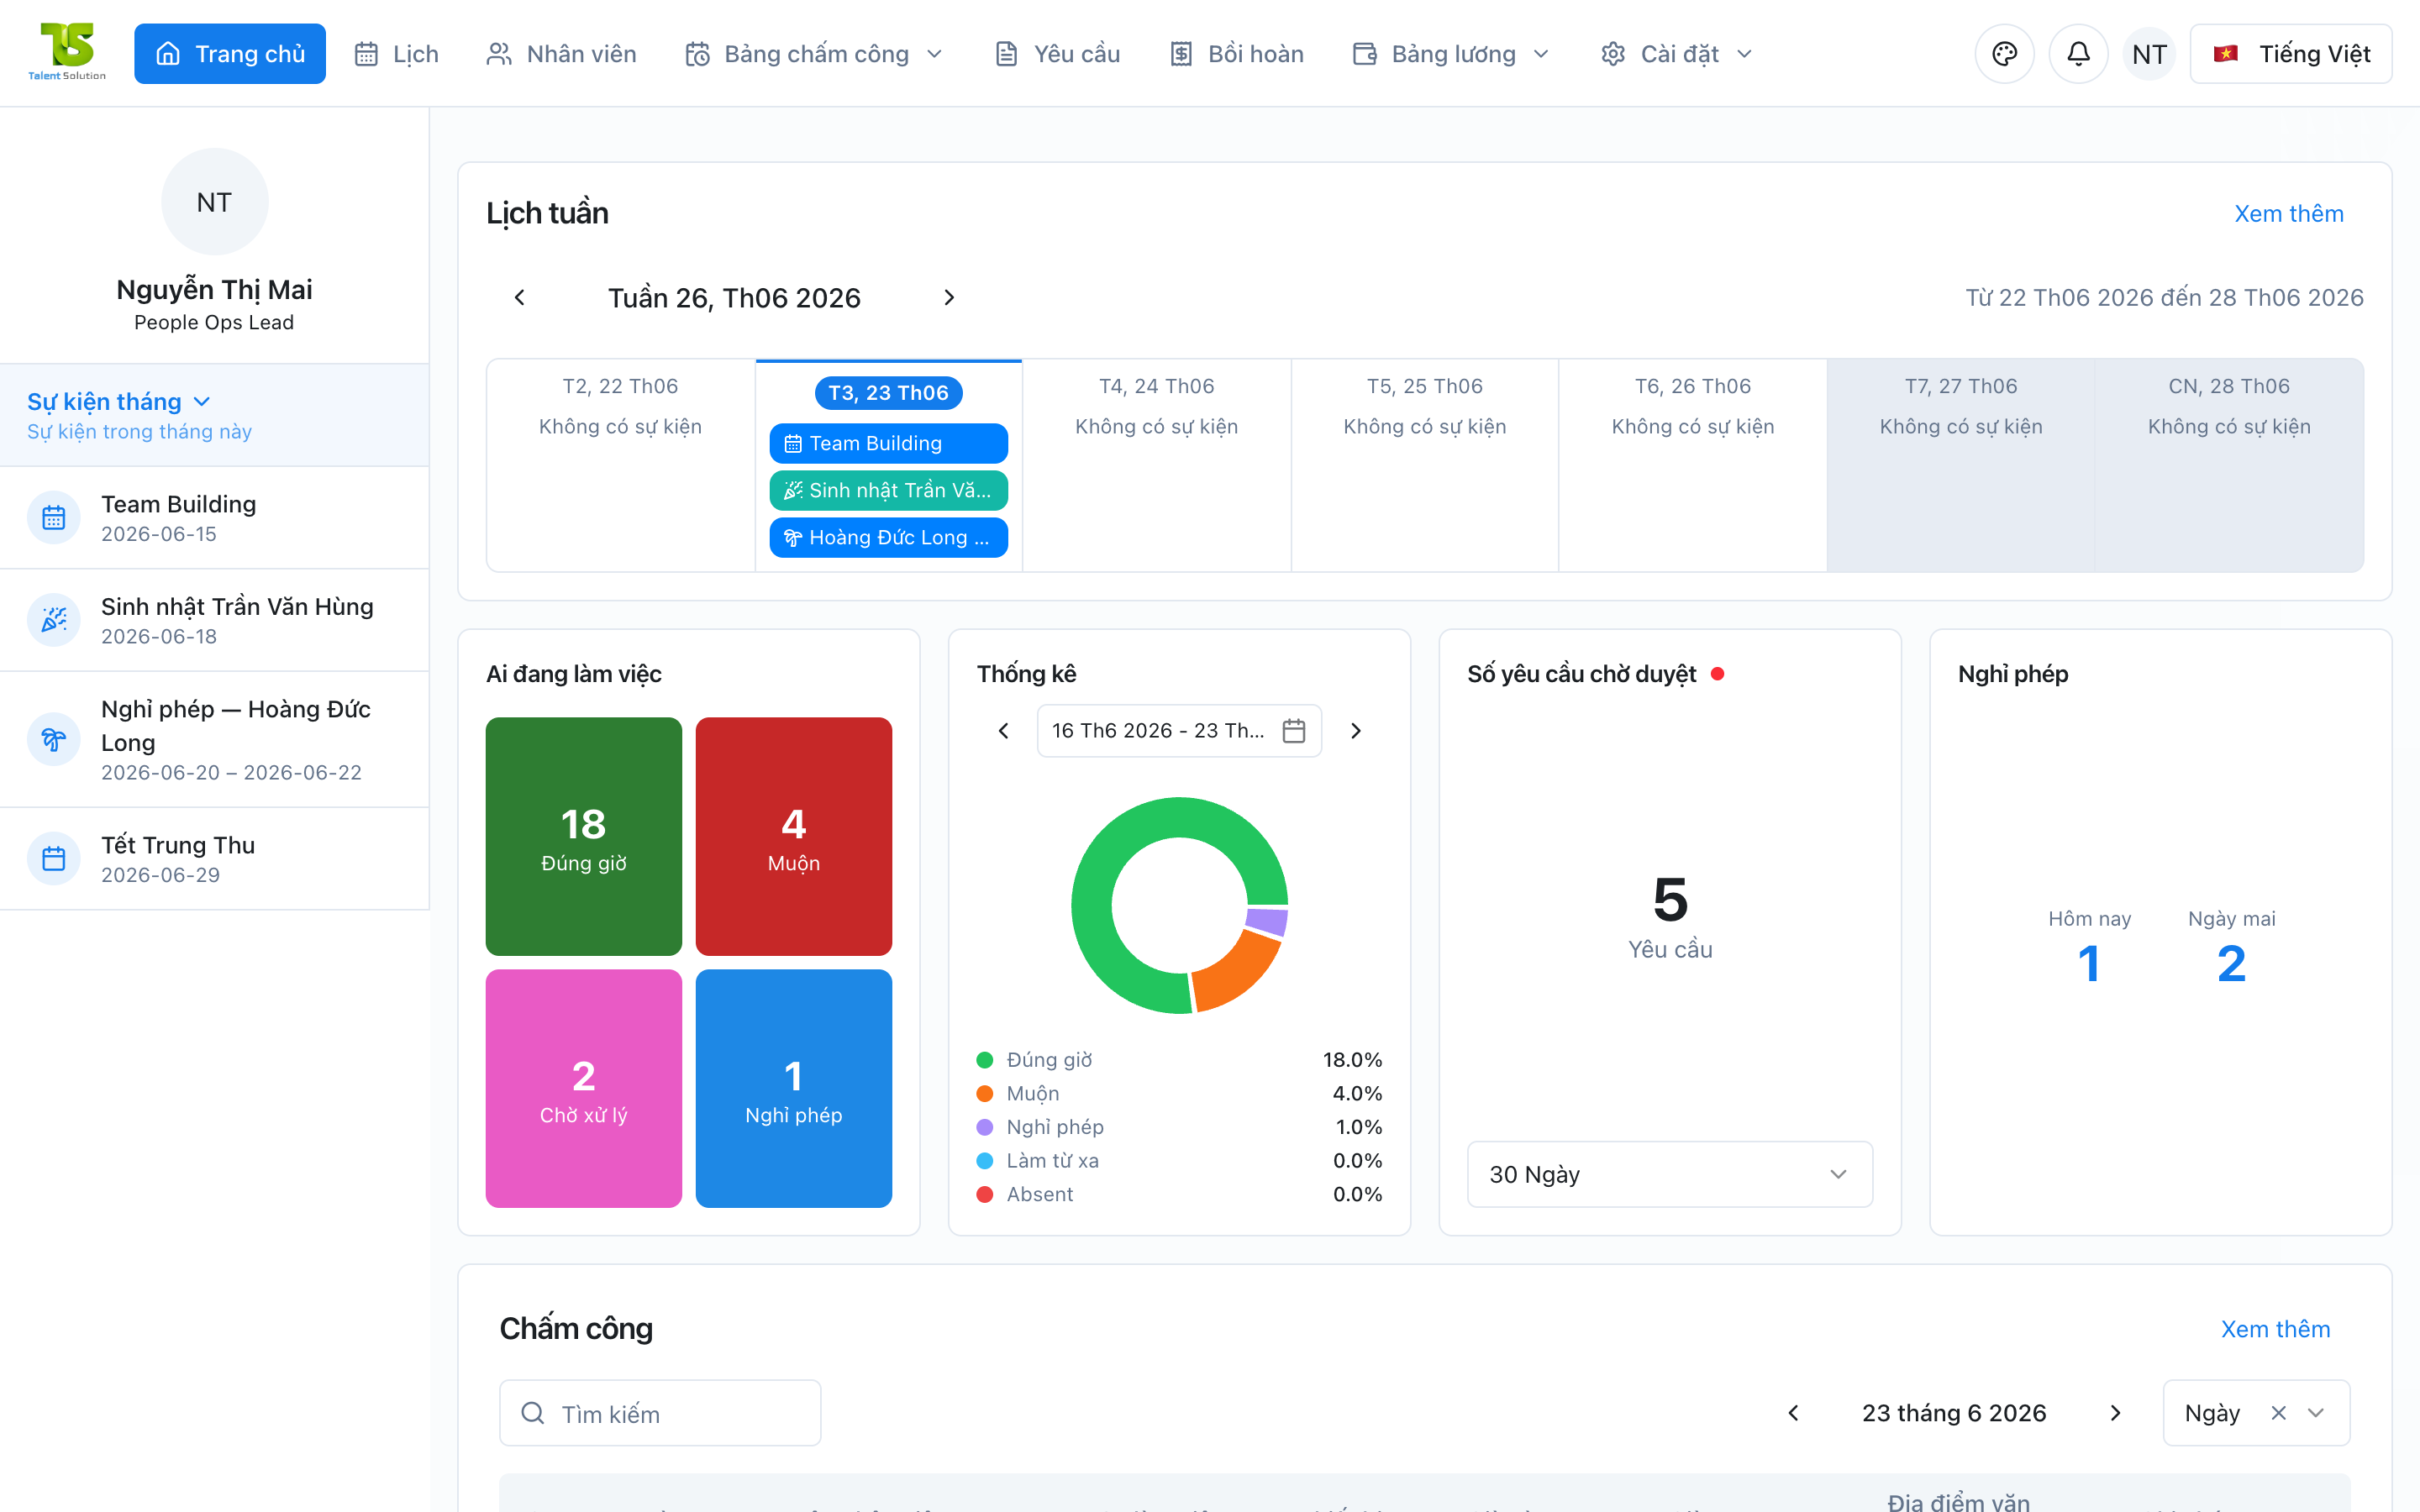The height and width of the screenshot is (1512, 2420).
Task: Click the palm tree leave icon for Hoàng Đức Long
Action: (x=54, y=739)
